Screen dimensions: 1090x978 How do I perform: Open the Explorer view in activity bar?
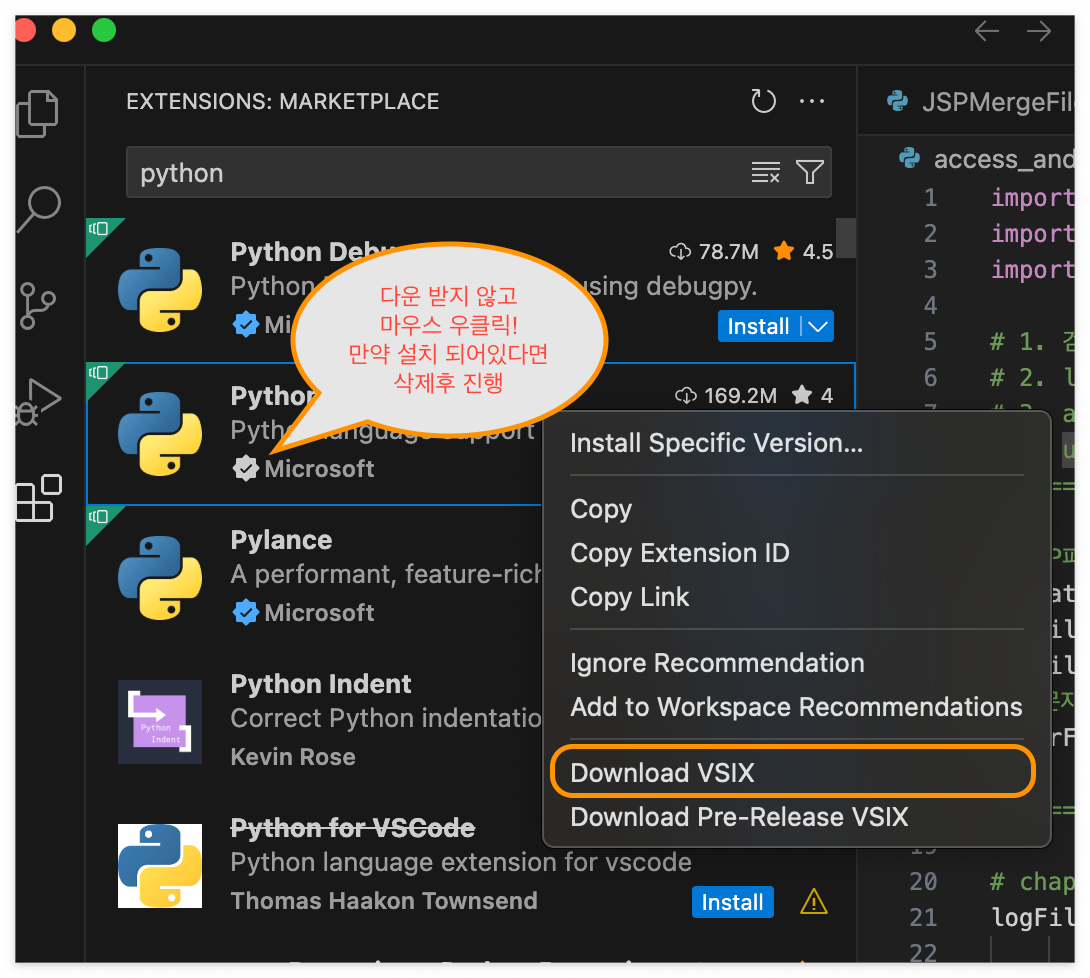click(38, 113)
